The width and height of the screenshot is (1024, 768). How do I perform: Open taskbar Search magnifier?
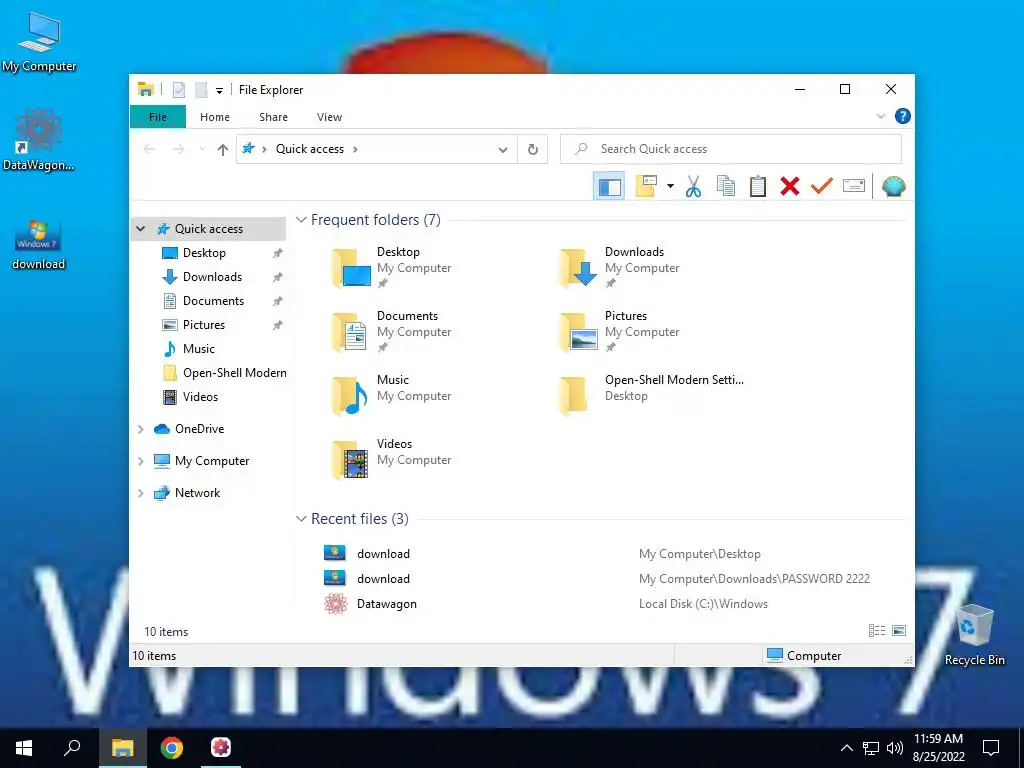pyautogui.click(x=72, y=748)
